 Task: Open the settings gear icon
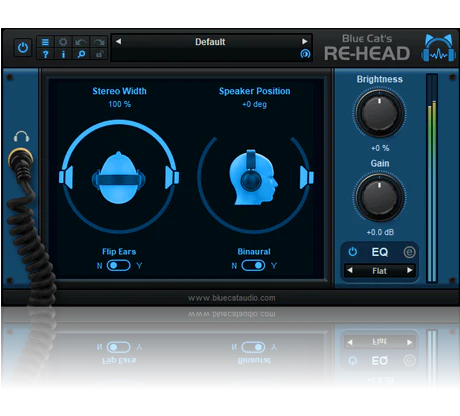(x=63, y=42)
